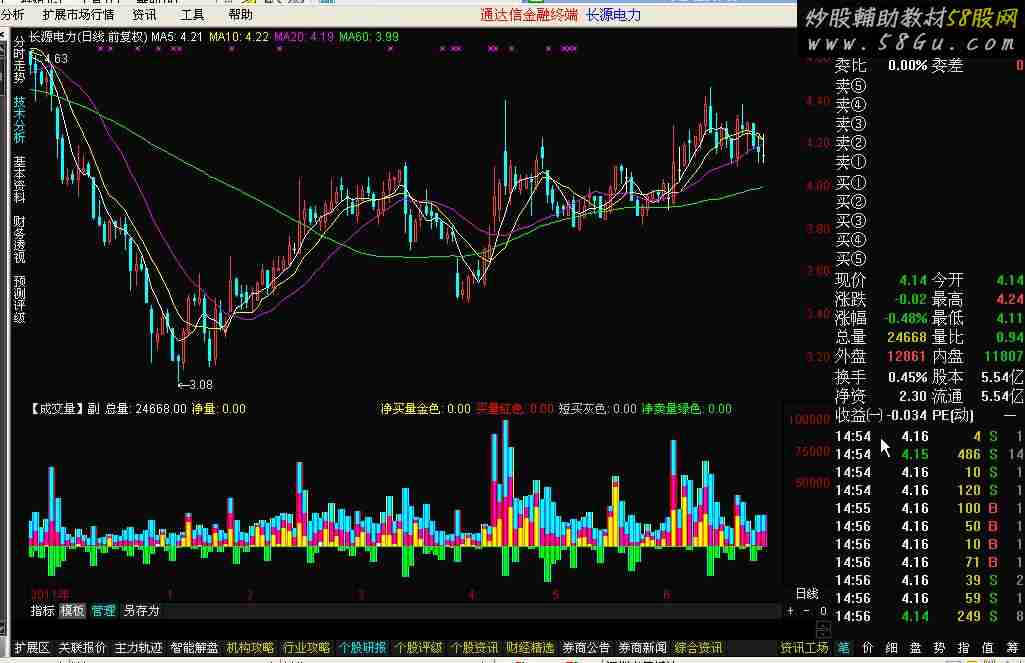The width and height of the screenshot is (1025, 663).
Task: Select the 价 tab at bottom right
Action: [x=867, y=648]
